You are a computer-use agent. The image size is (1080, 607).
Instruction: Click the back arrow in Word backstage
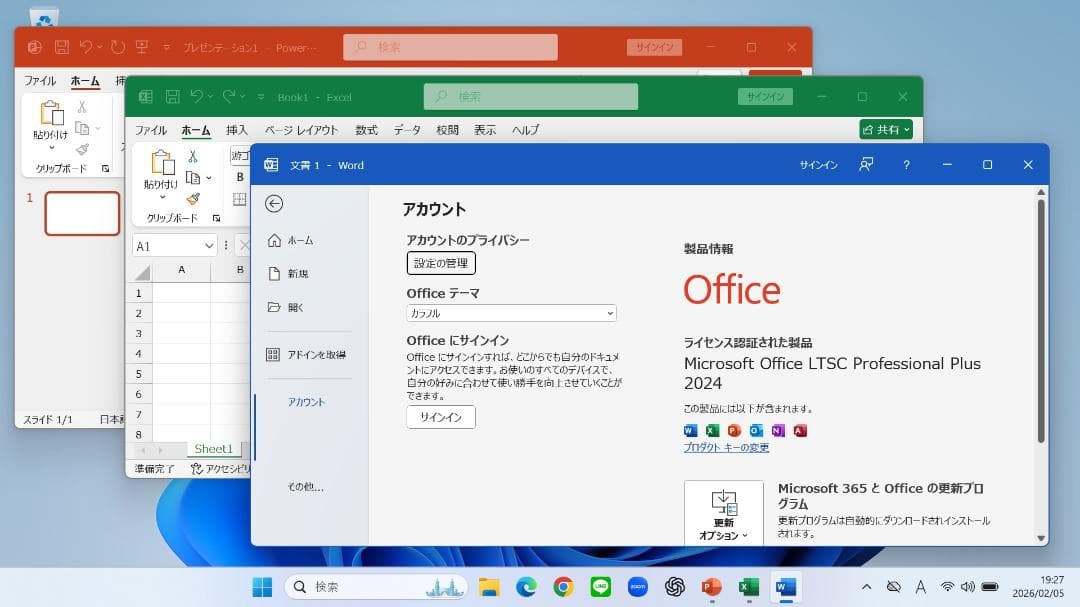274,204
